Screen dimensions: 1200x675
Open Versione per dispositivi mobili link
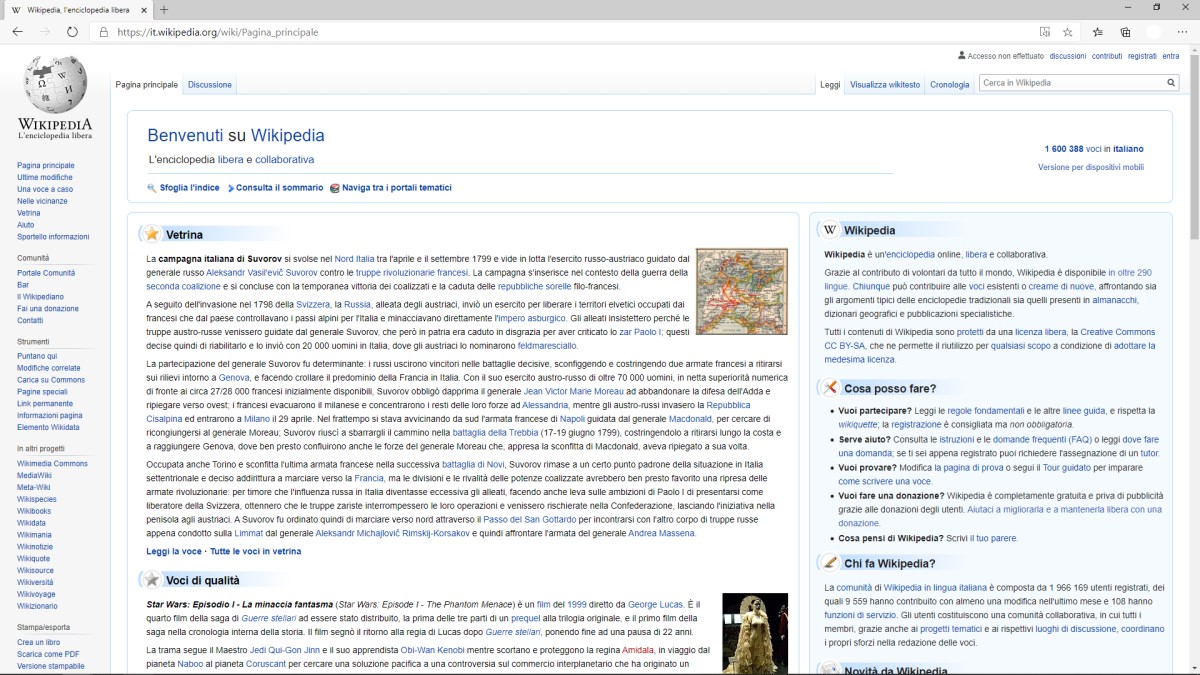pyautogui.click(x=1091, y=167)
